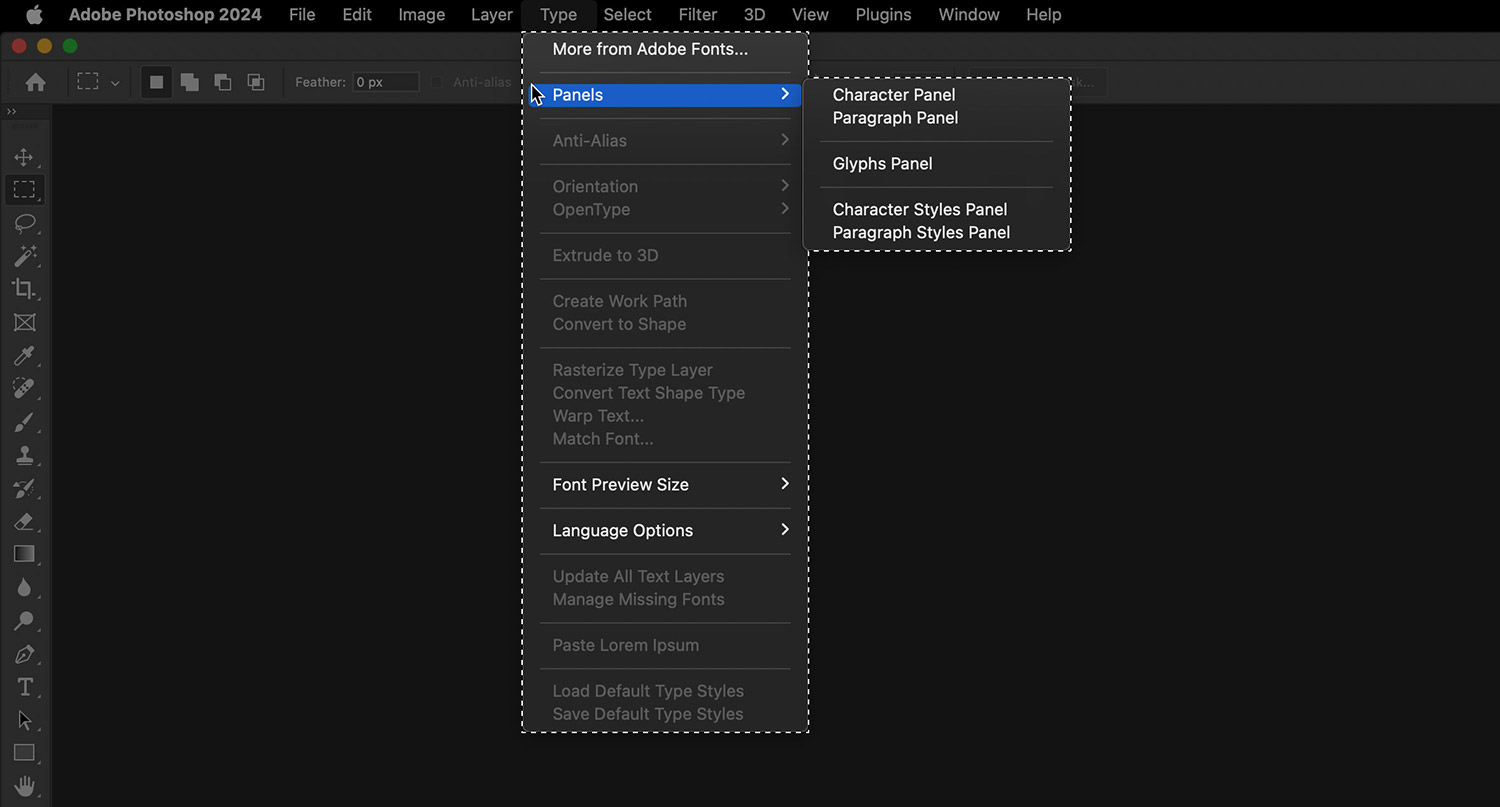This screenshot has width=1500, height=807.
Task: Open the Plugins menu
Action: pos(884,14)
